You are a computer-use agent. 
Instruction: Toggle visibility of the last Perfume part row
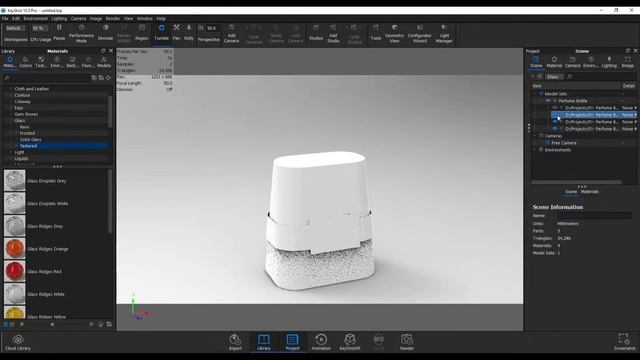point(555,129)
